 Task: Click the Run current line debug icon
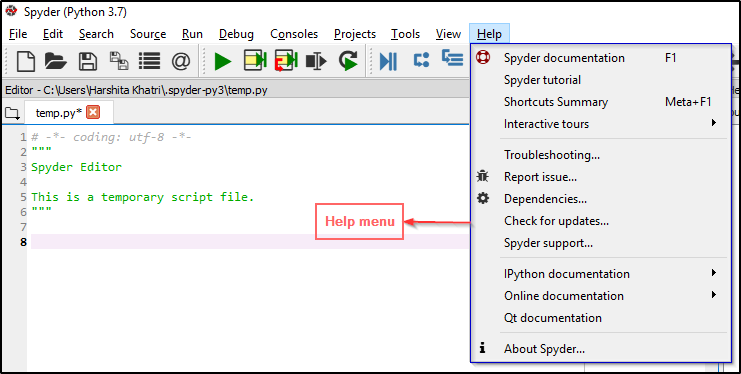421,60
